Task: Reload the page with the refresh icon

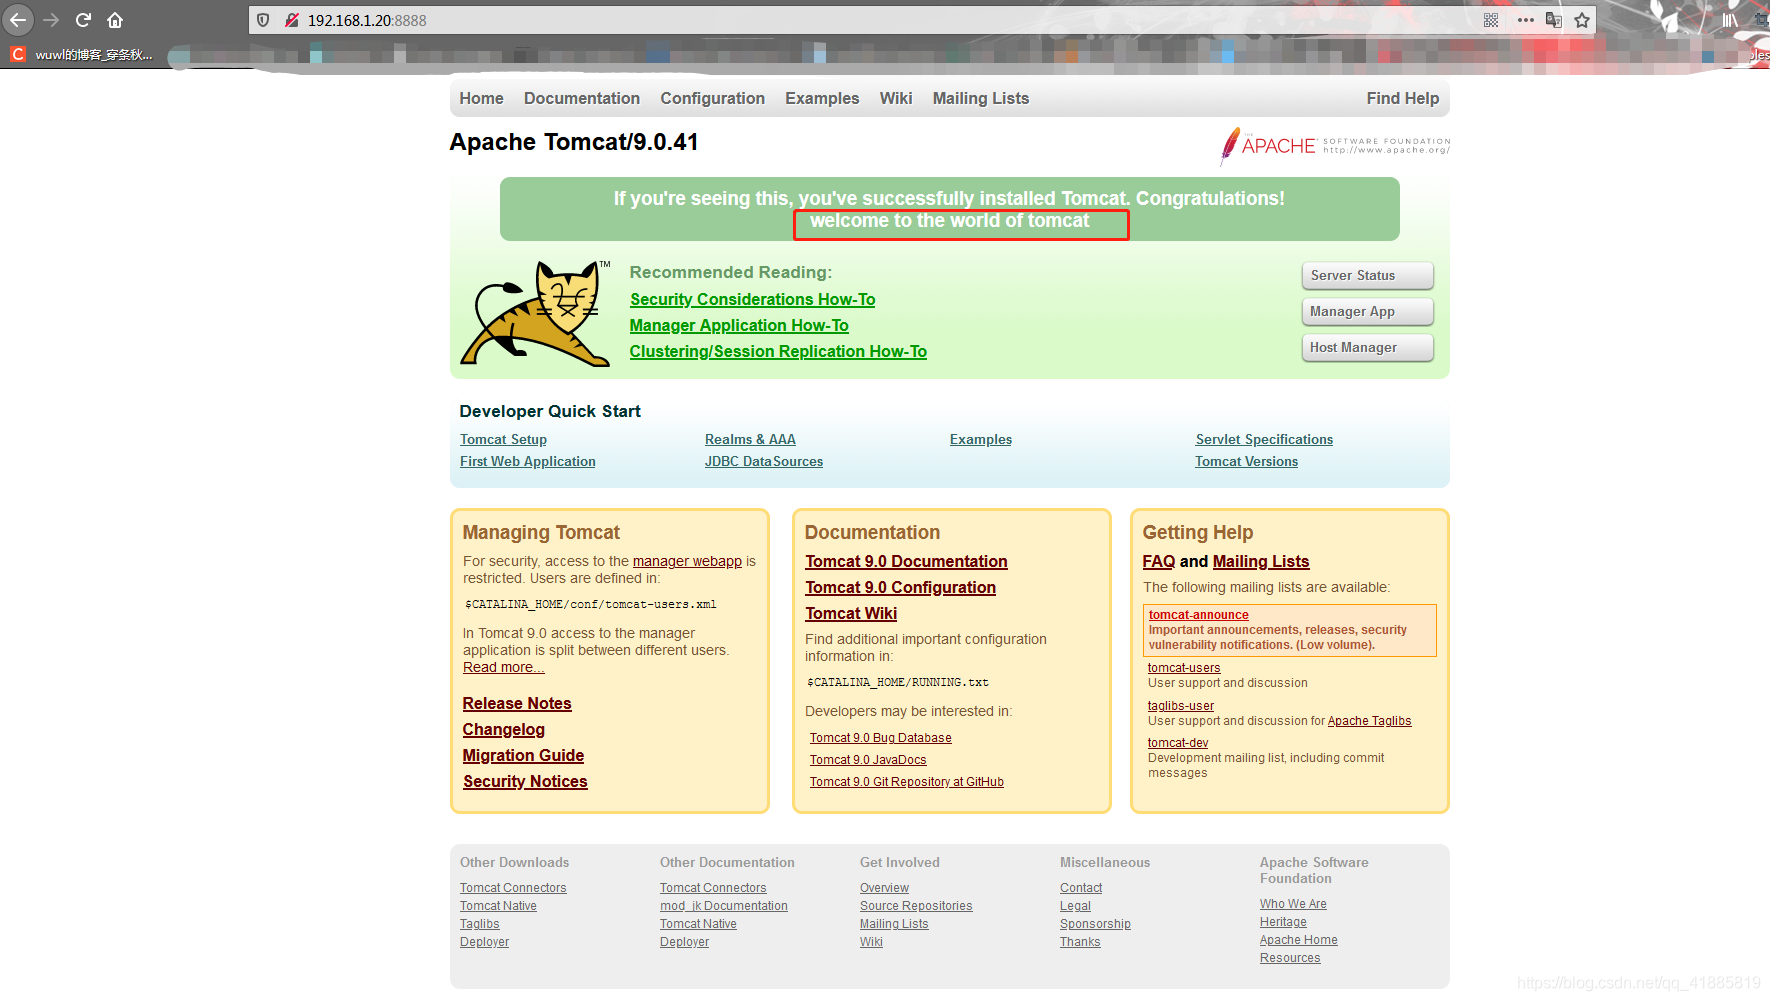Action: (x=84, y=20)
